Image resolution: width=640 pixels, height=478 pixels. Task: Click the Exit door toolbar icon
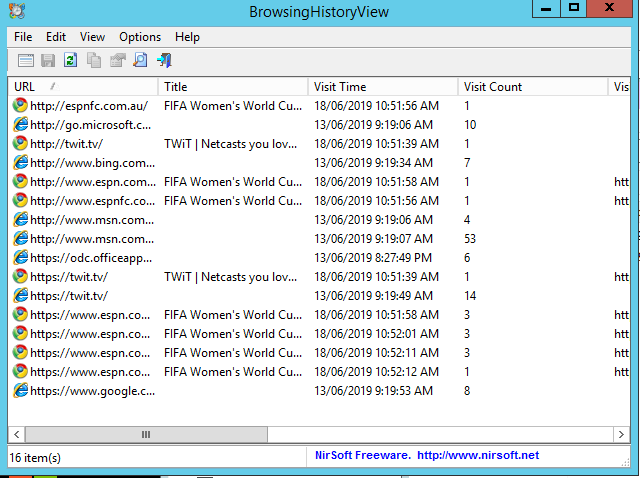(x=164, y=60)
